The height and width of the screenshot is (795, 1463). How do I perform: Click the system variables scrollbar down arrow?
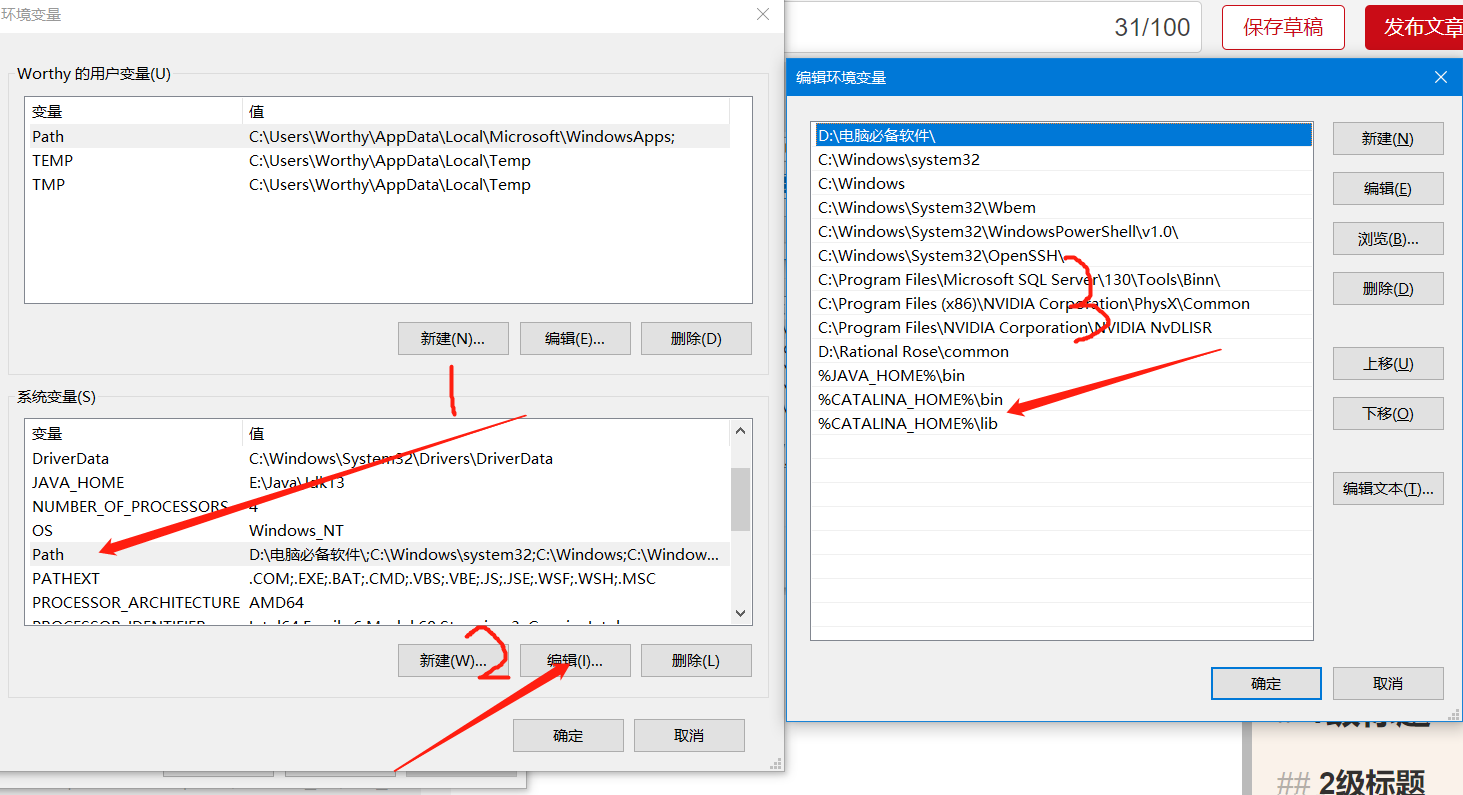point(741,613)
